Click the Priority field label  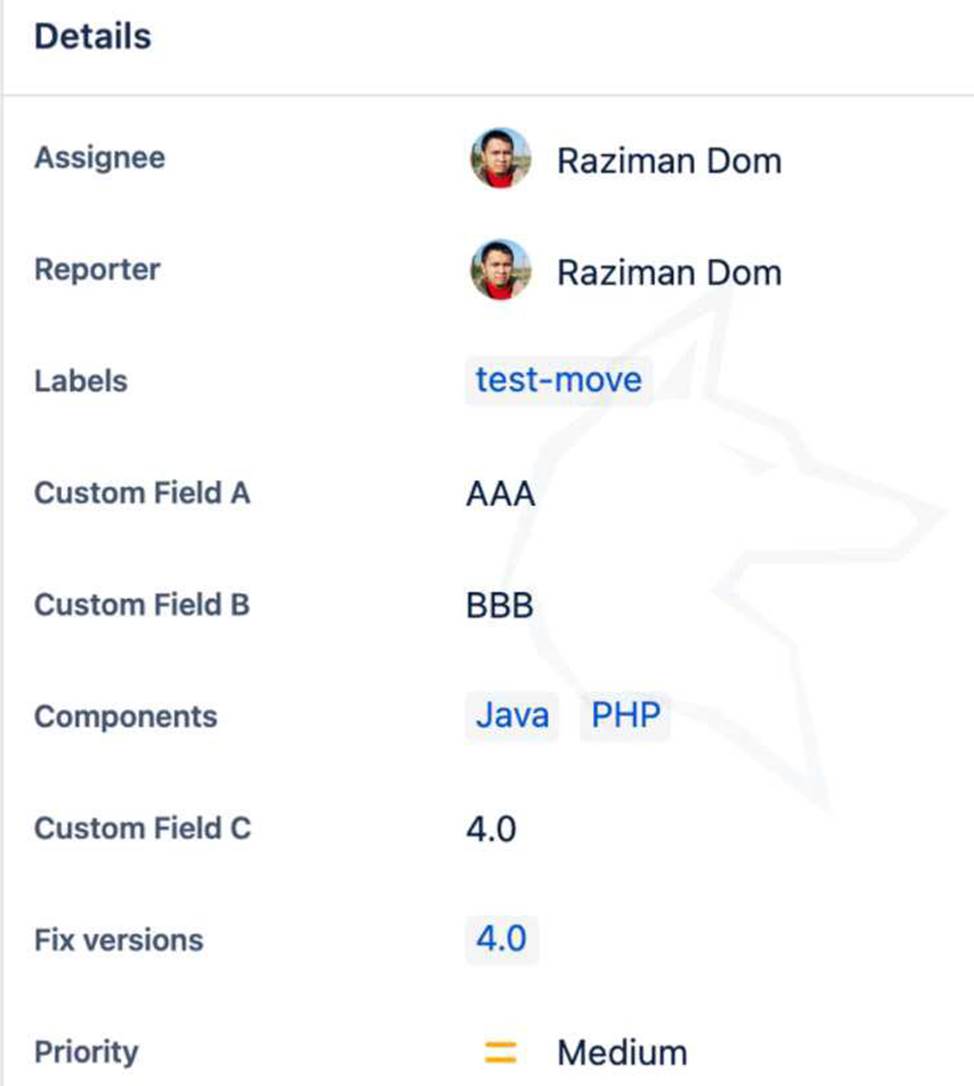coord(86,1052)
